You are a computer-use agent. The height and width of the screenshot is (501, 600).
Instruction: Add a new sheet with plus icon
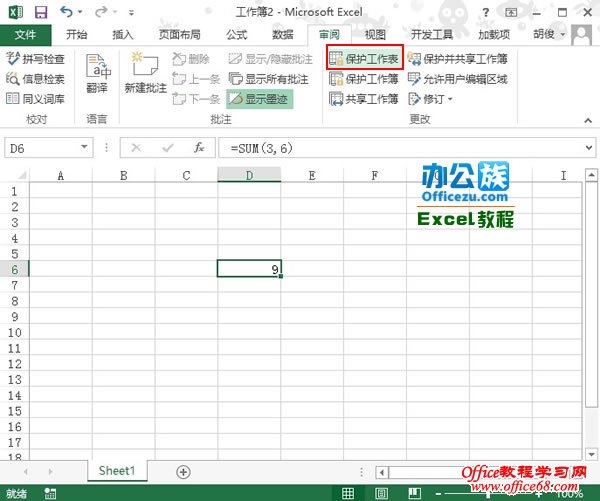[x=183, y=472]
